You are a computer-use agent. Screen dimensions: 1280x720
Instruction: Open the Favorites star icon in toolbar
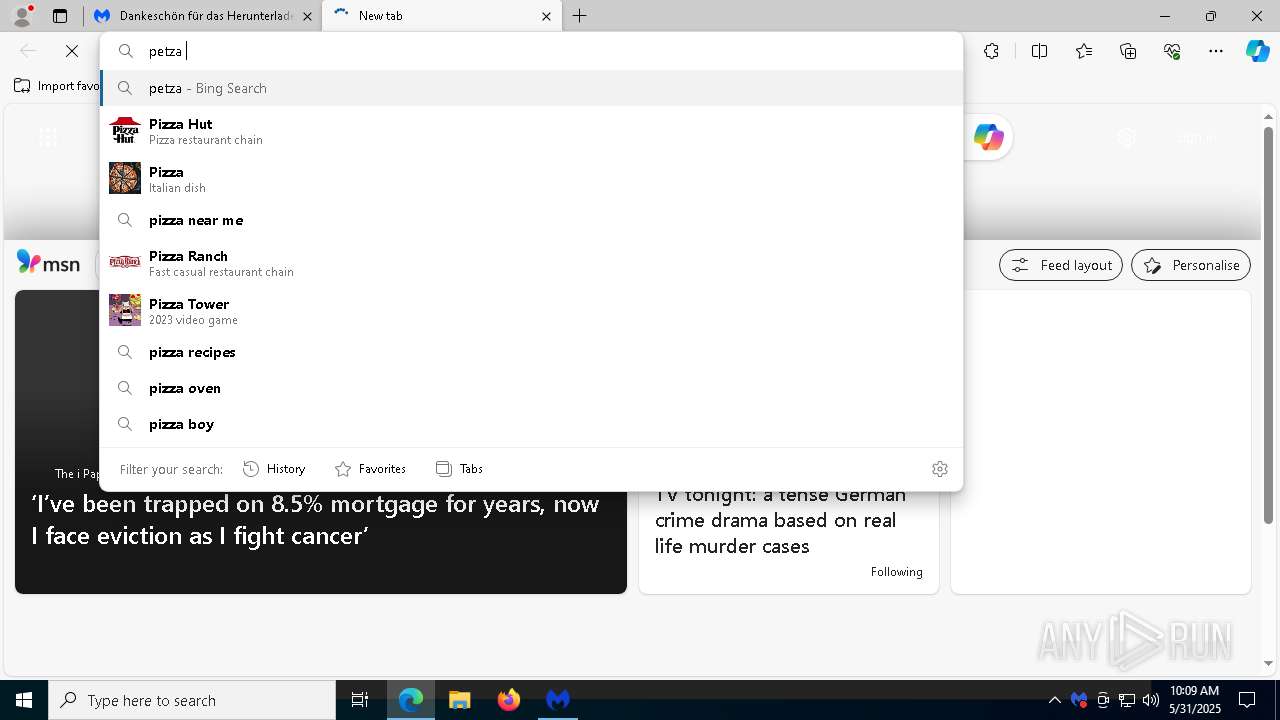tap(1084, 51)
